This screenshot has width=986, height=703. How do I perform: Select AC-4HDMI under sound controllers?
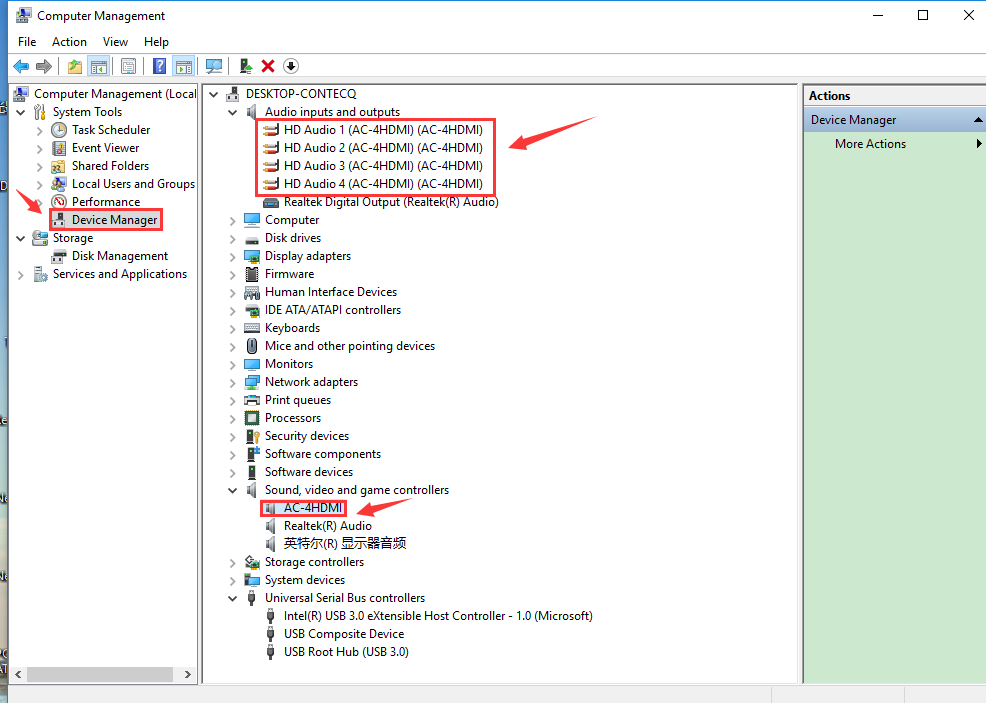313,508
